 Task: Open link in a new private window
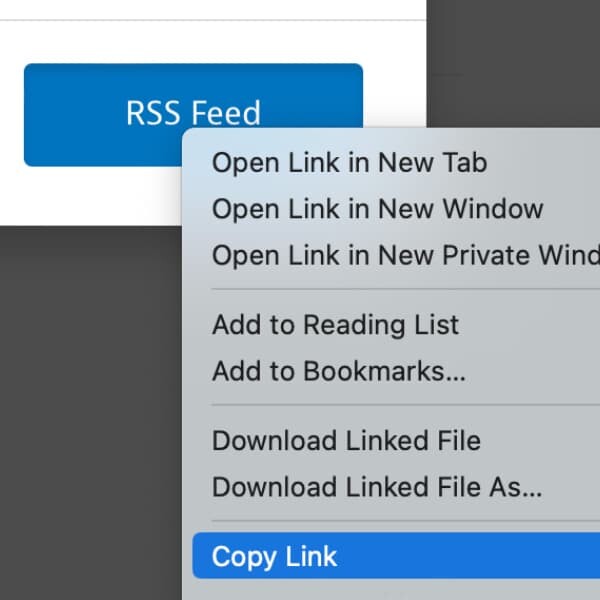pyautogui.click(x=400, y=255)
